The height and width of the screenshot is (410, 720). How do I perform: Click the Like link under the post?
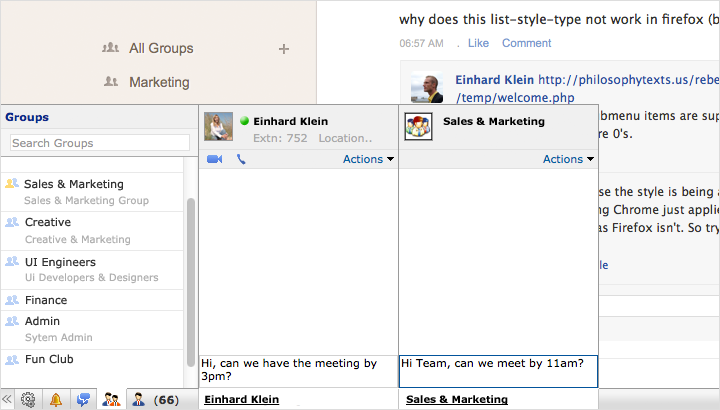(478, 43)
